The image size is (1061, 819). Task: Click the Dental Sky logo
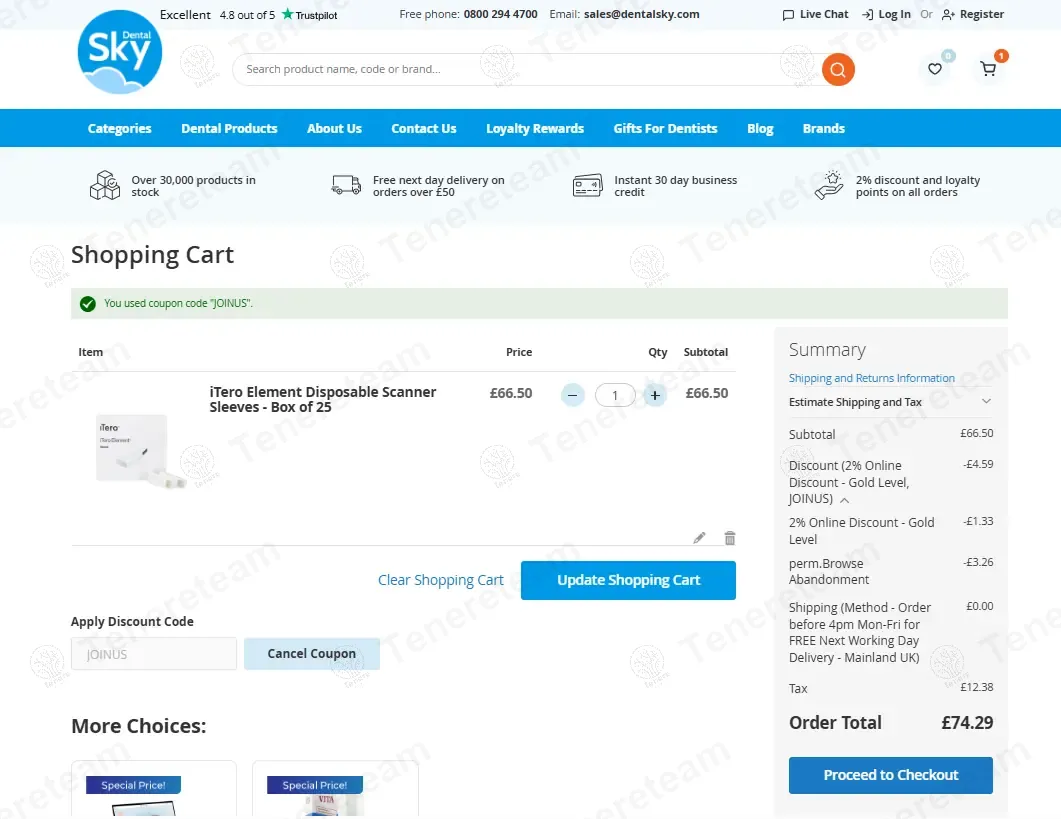point(120,52)
